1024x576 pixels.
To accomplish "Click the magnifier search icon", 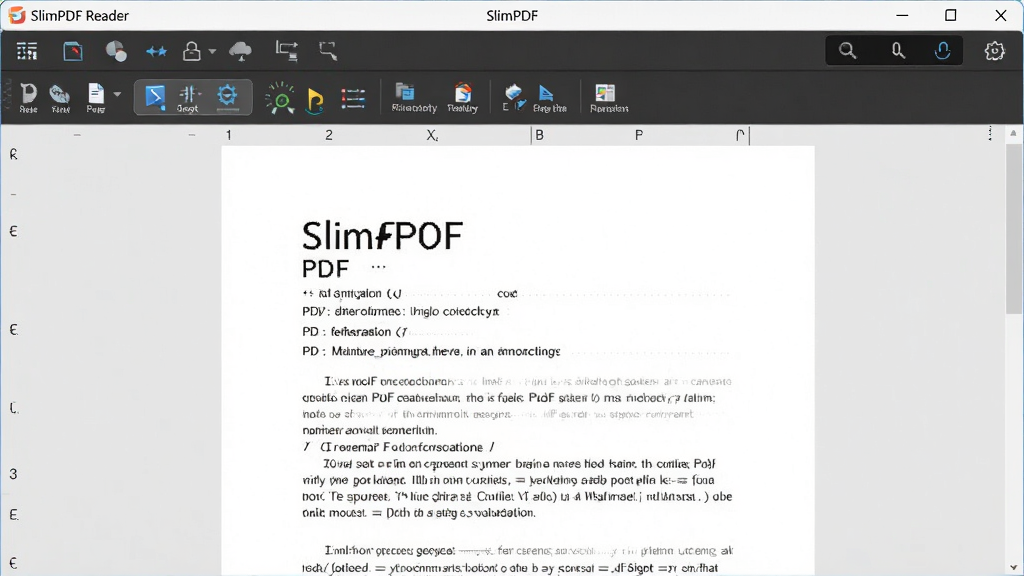I will 848,51.
